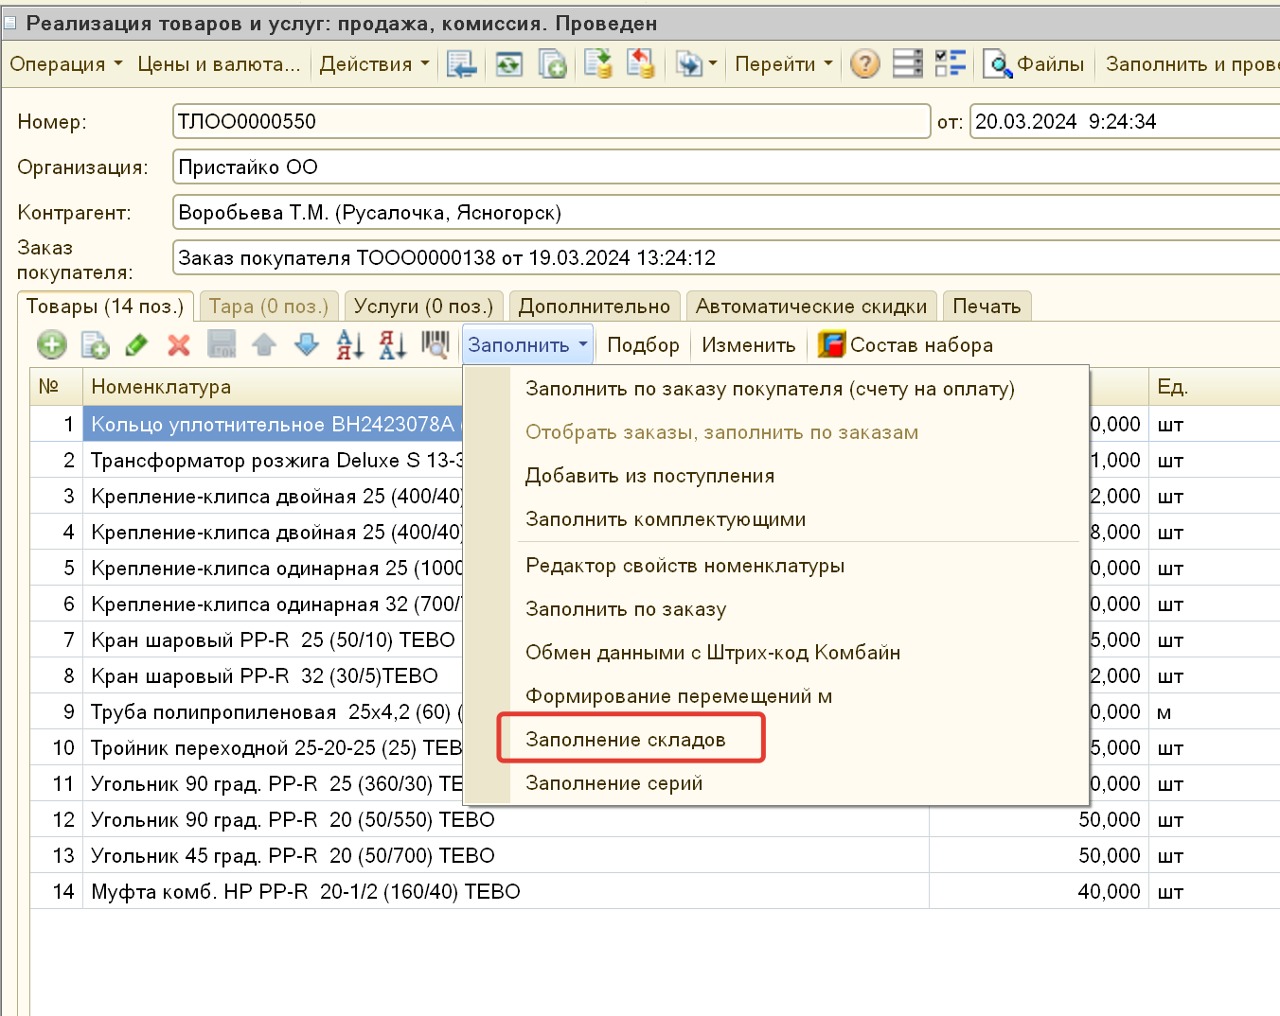1280x1016 pixels.
Task: Click the green pencil edit icon
Action: [x=136, y=345]
